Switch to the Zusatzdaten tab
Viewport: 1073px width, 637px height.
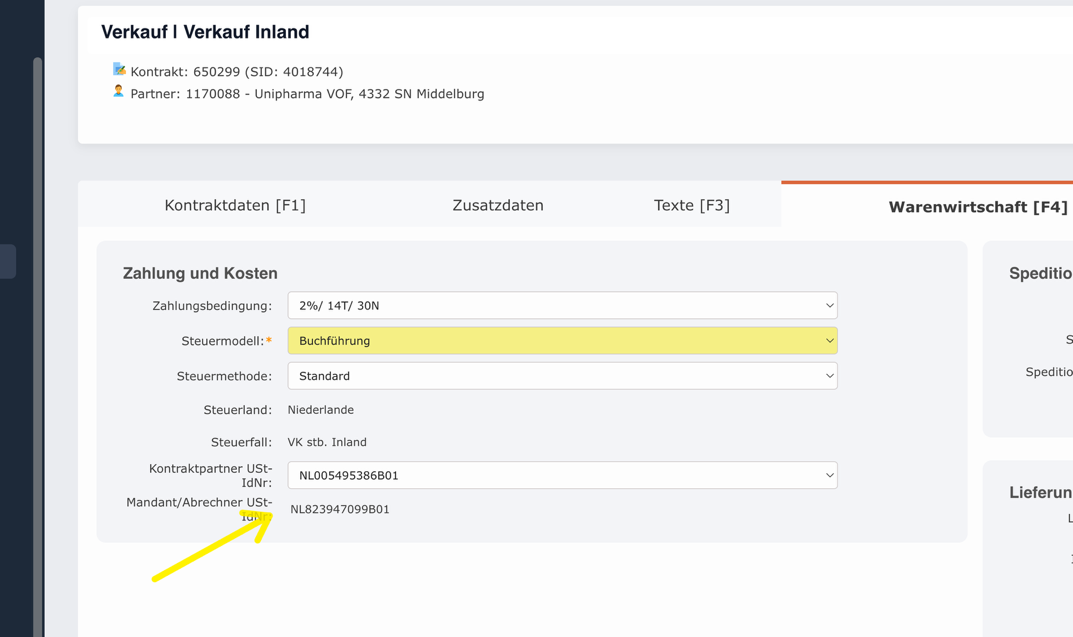(497, 204)
